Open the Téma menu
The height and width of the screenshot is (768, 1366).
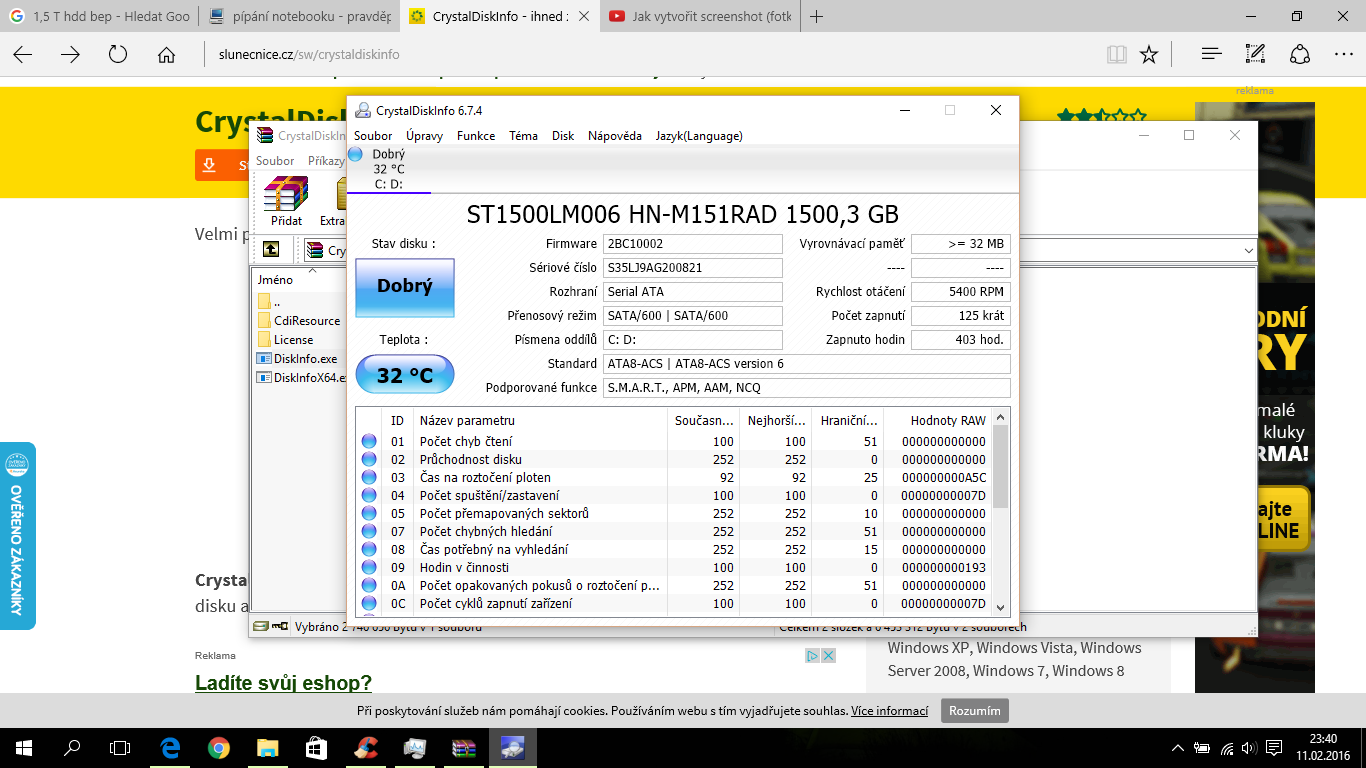click(x=523, y=136)
